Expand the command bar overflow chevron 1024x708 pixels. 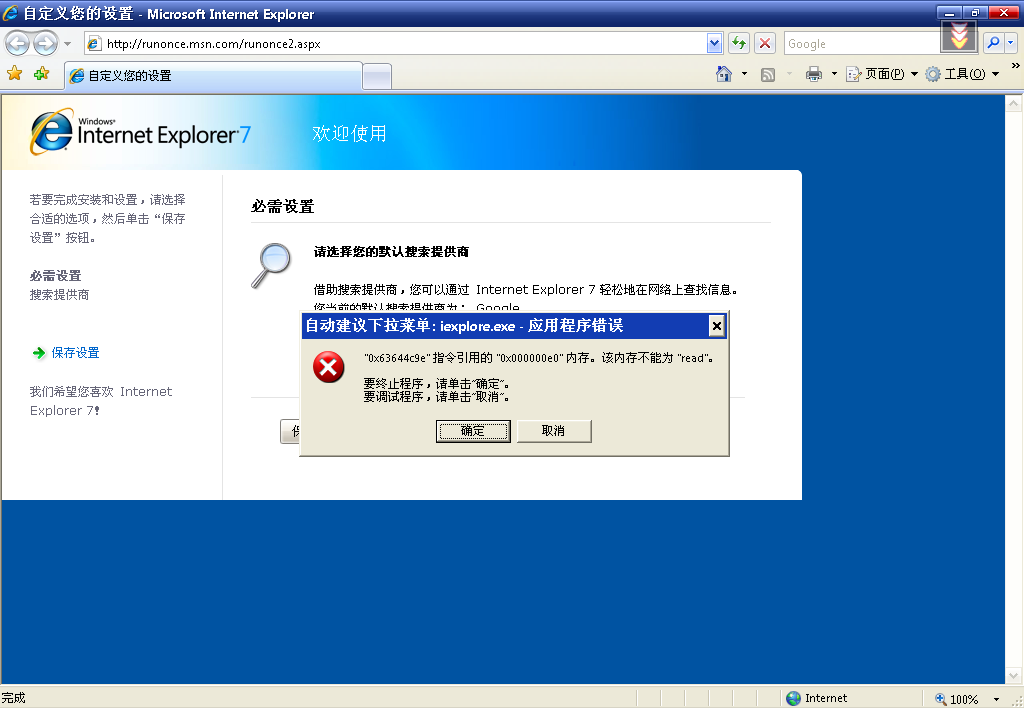click(1016, 66)
